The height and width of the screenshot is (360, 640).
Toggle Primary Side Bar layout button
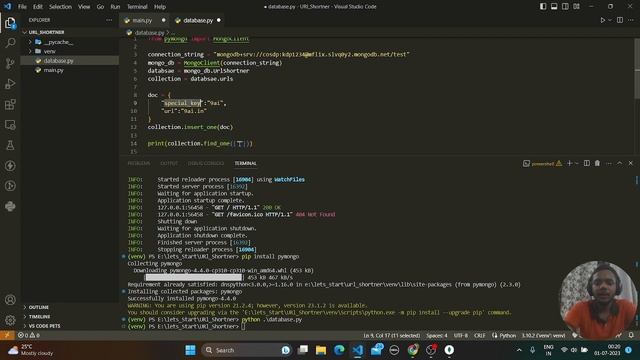(x=543, y=7)
